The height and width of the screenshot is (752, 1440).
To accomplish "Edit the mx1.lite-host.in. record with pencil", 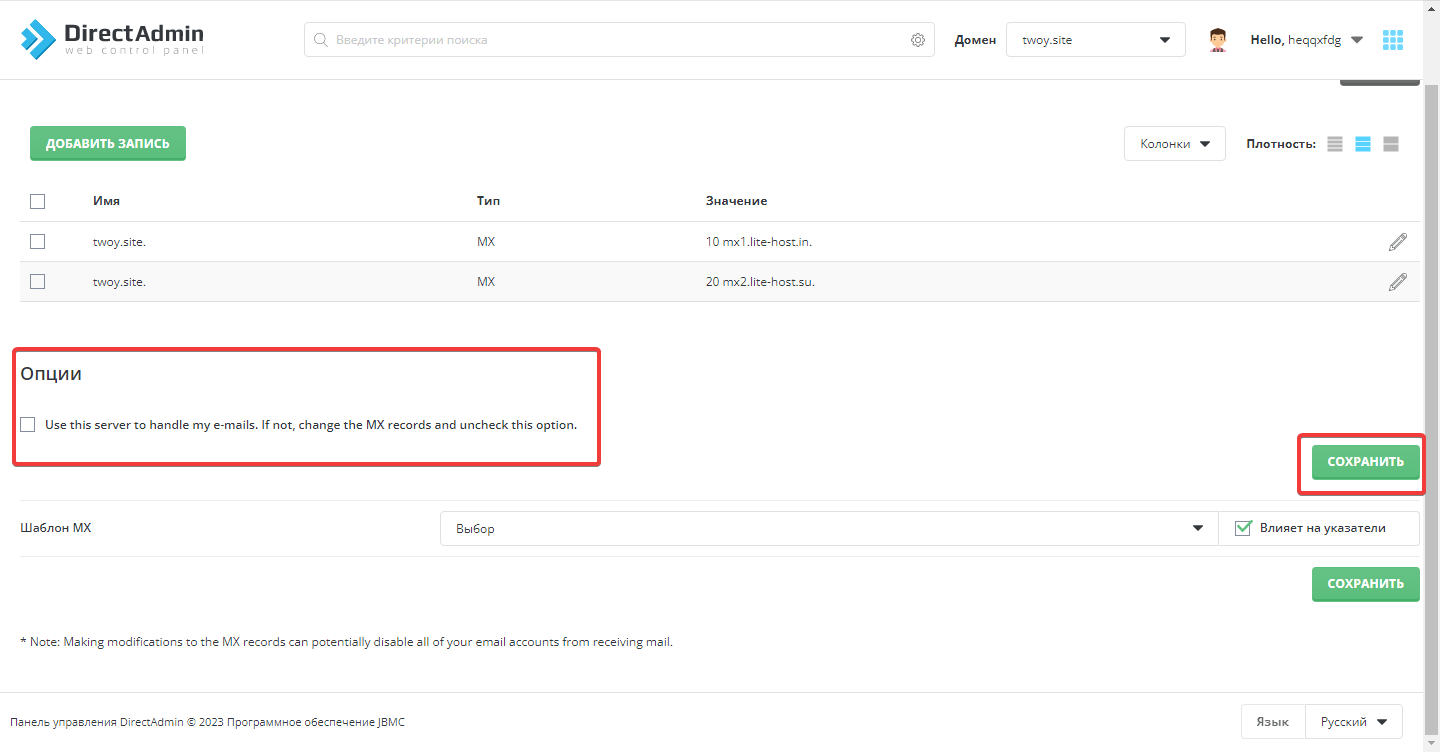I will tap(1398, 242).
